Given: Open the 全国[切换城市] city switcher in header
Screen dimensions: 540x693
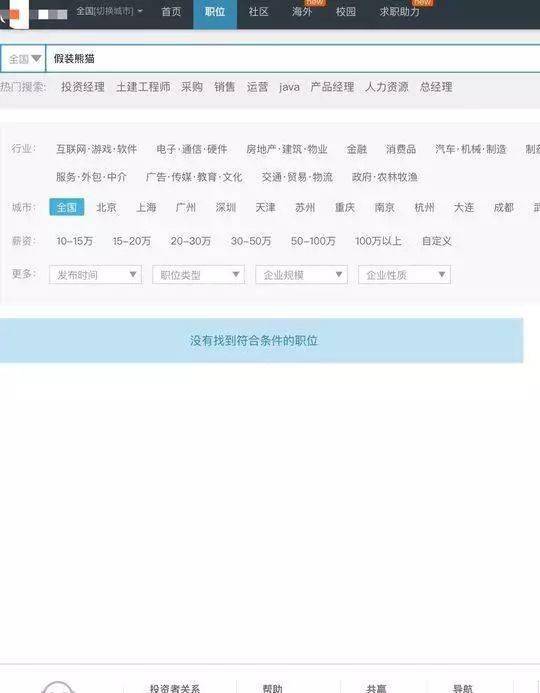Looking at the screenshot, I should (109, 11).
